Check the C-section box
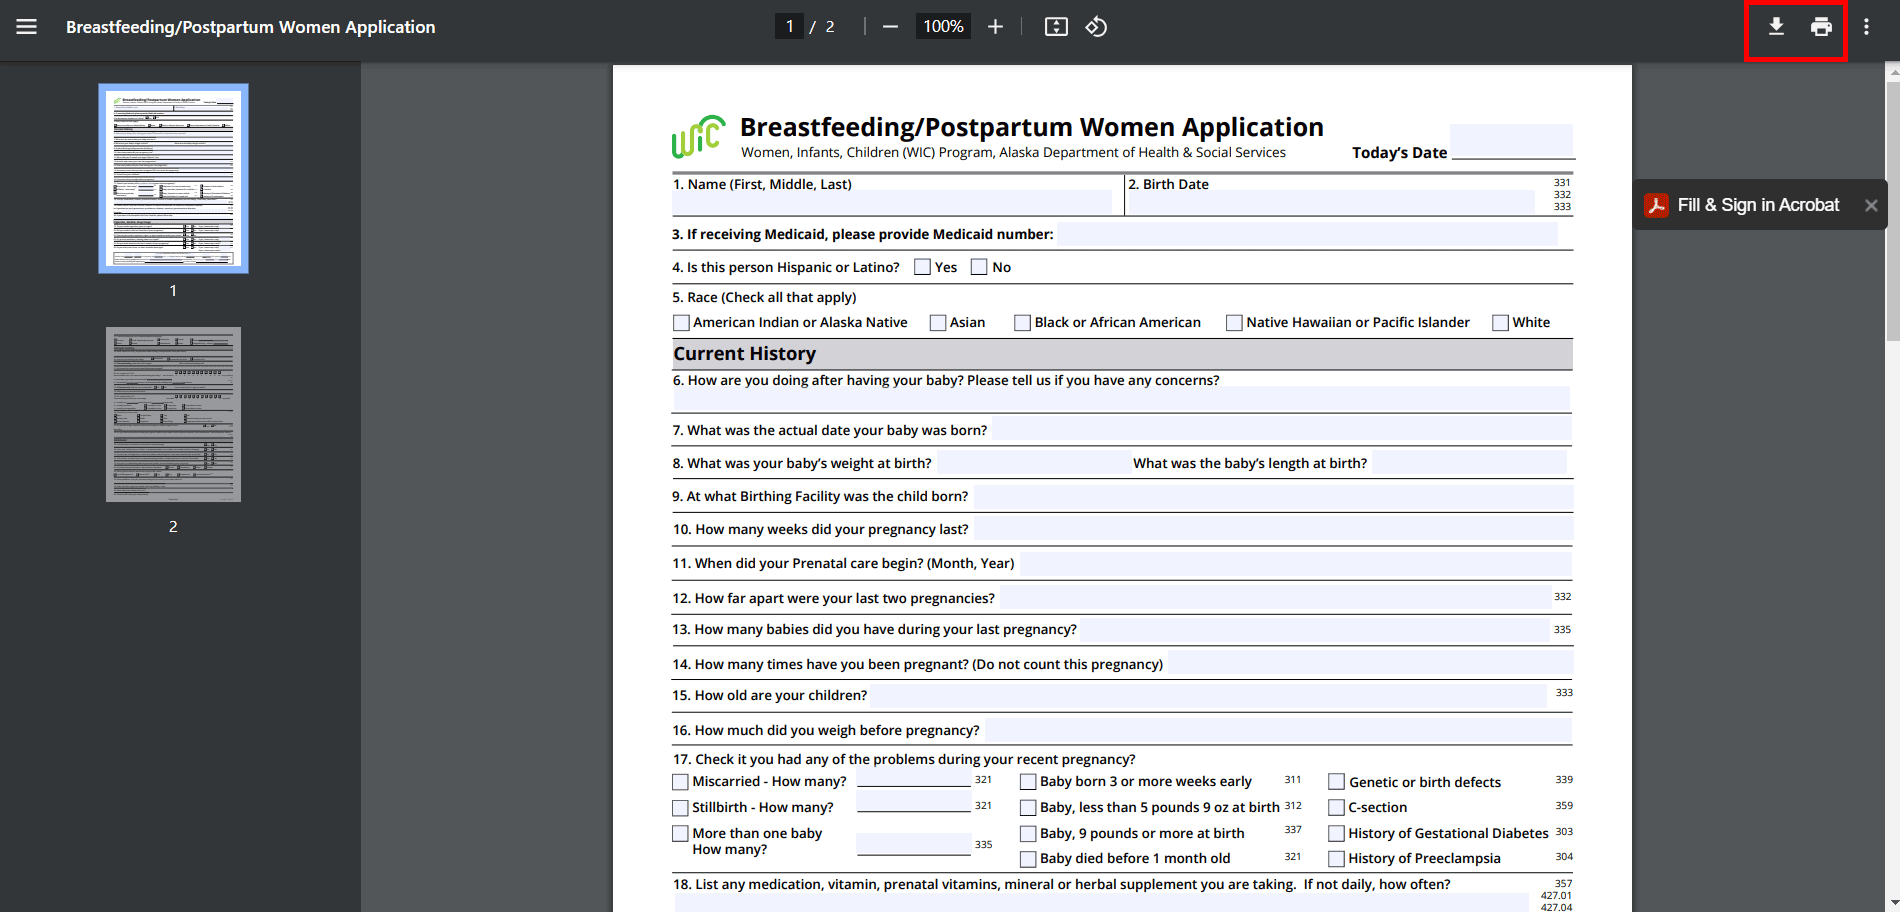The image size is (1900, 912). point(1336,808)
